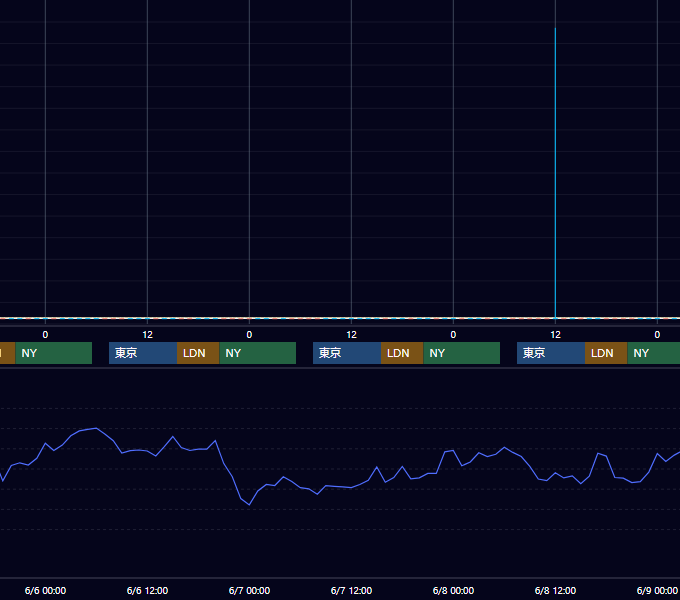This screenshot has width=680, height=600.
Task: Click the 6/8 12:00 date label
Action: coord(556,590)
